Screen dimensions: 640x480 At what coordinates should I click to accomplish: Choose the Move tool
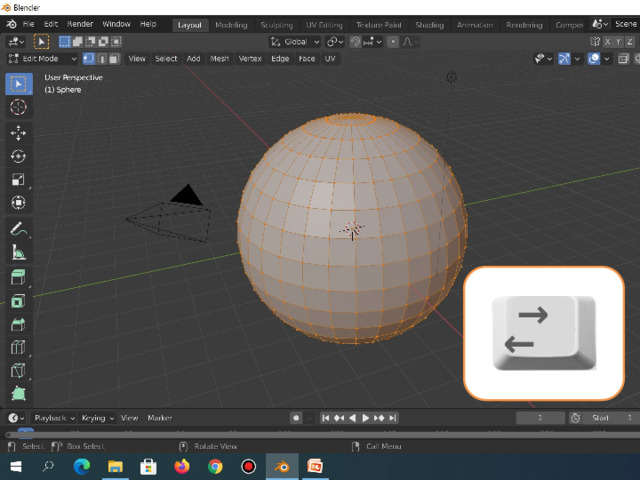point(18,133)
